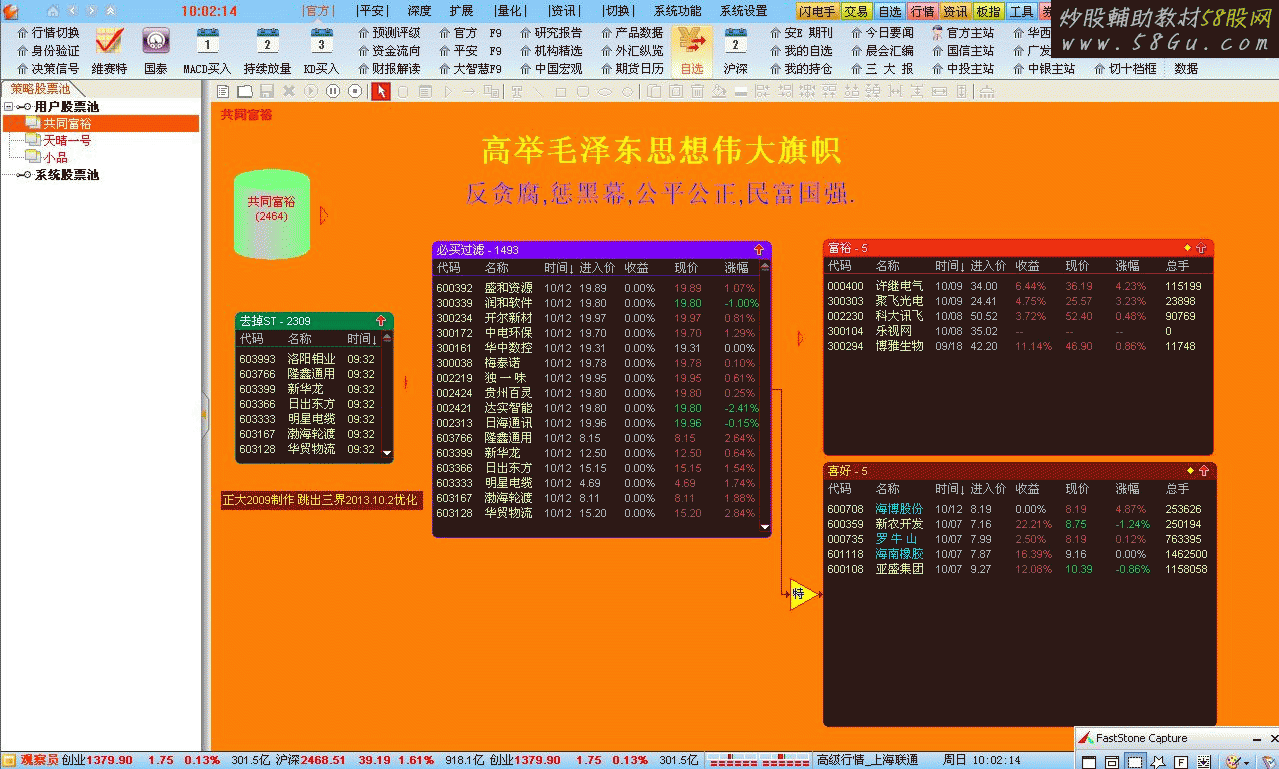Pause strategy with the pause button
This screenshot has height=769, width=1279.
tap(332, 91)
